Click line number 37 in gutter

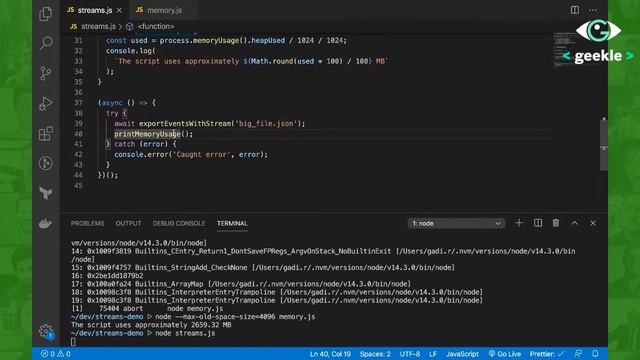pos(78,103)
